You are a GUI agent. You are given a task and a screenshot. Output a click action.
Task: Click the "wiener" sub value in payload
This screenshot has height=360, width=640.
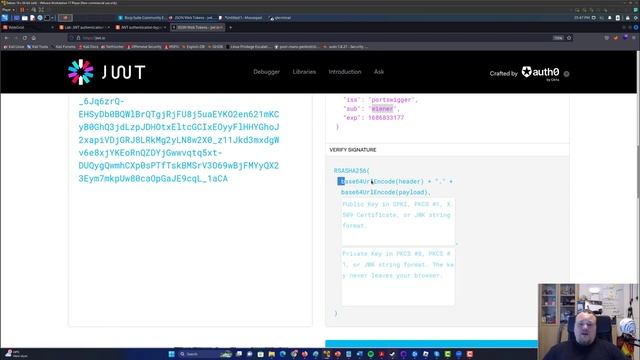[382, 109]
